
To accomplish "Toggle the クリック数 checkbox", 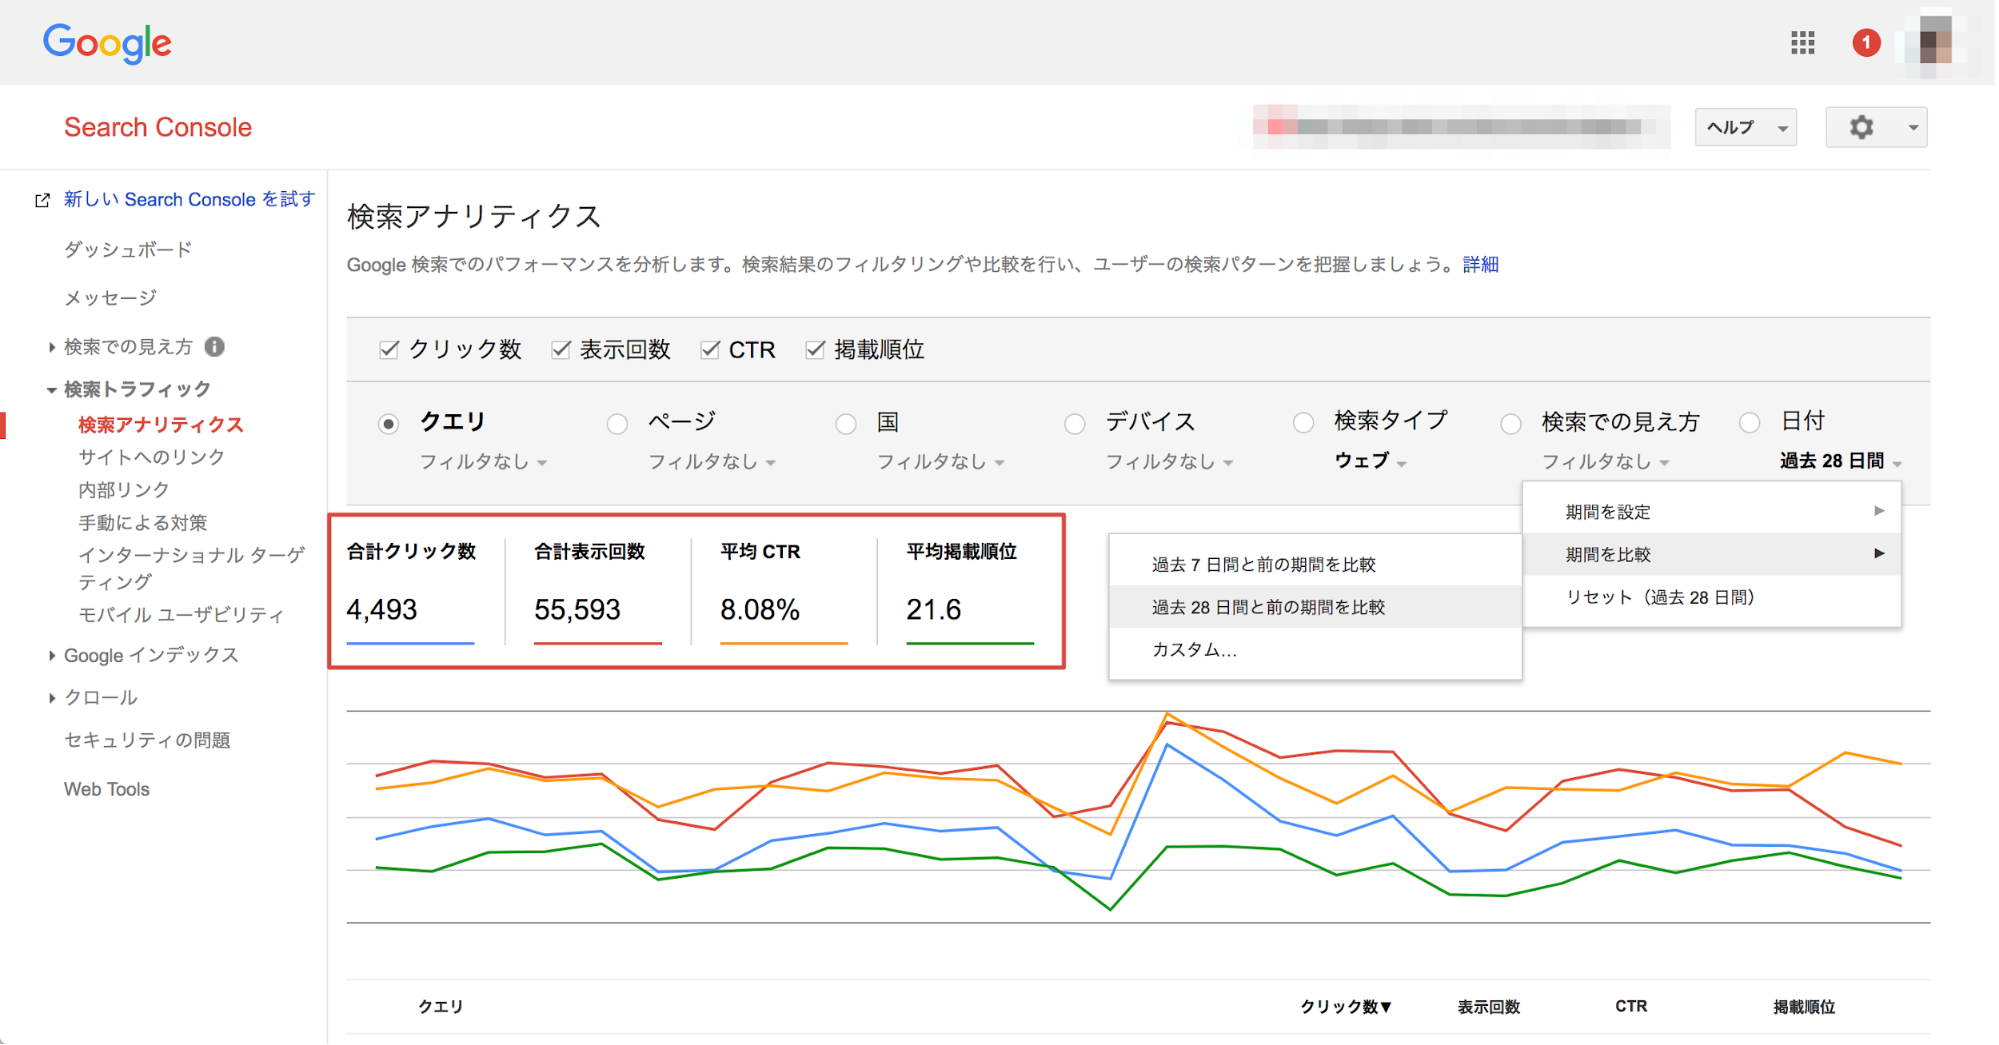I will [x=389, y=350].
